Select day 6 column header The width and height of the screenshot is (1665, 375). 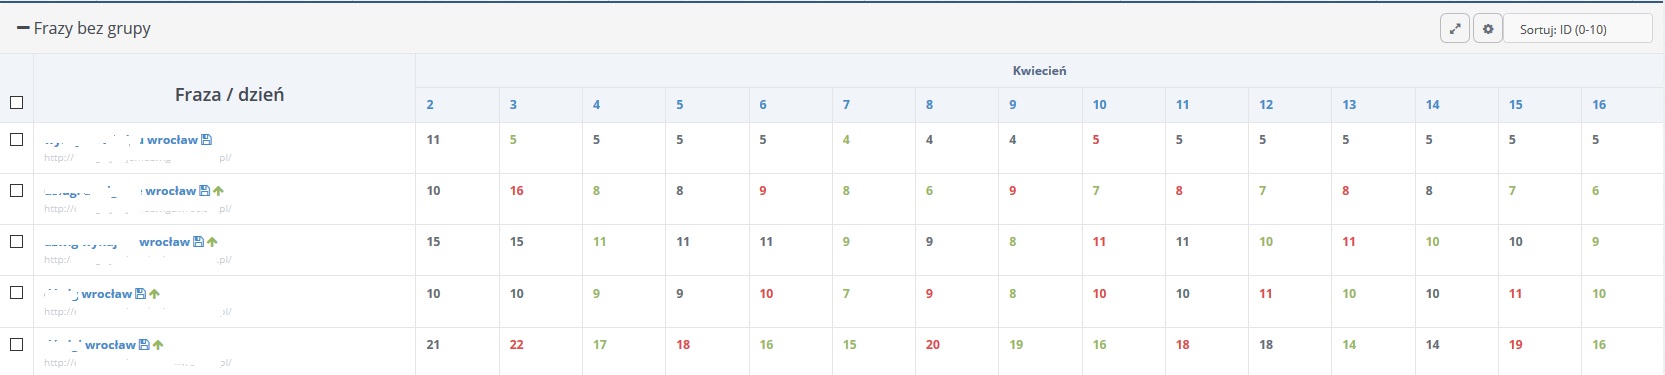click(x=763, y=104)
